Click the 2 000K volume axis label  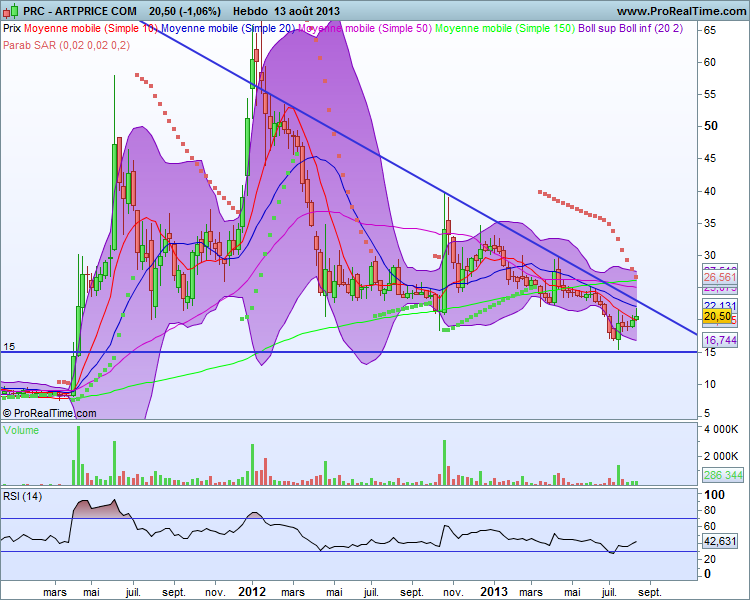[721, 456]
